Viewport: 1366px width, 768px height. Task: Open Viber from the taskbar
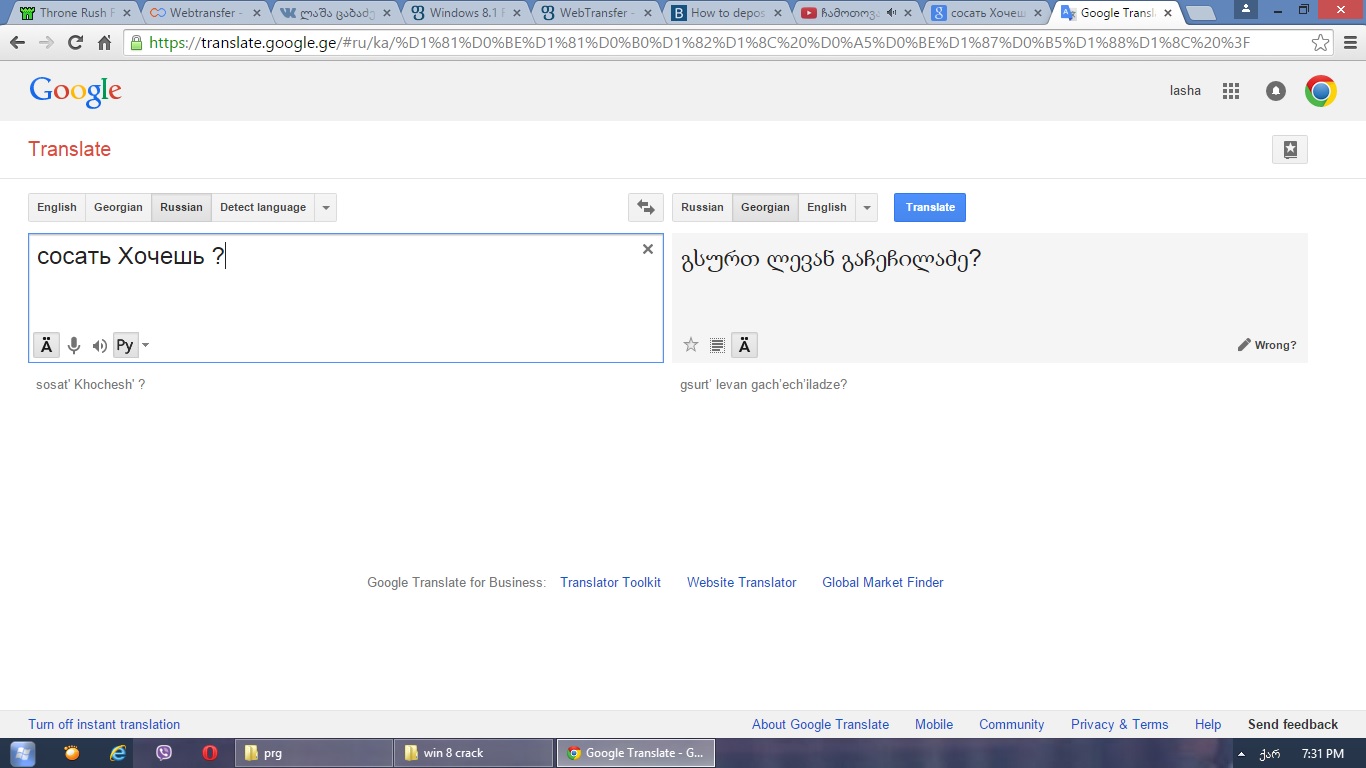coord(164,753)
